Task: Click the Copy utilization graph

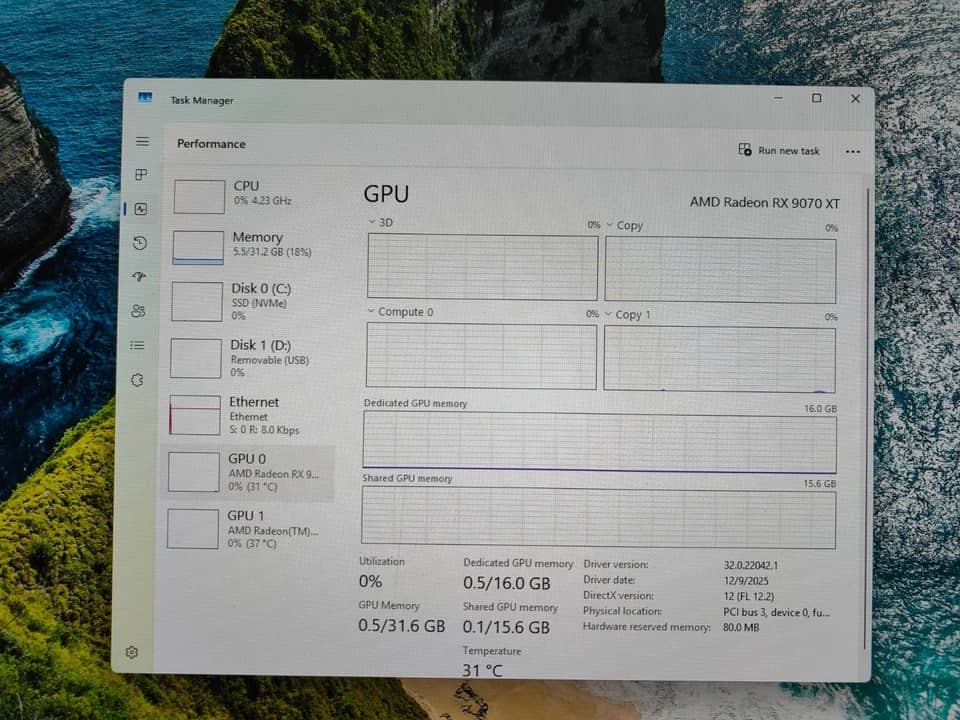Action: 721,270
